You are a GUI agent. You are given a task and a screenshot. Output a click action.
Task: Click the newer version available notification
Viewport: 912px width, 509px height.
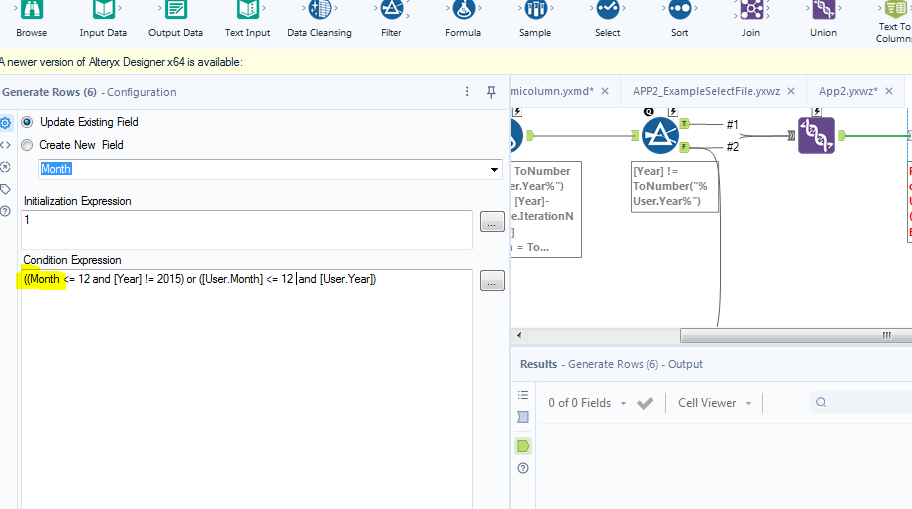tap(122, 62)
